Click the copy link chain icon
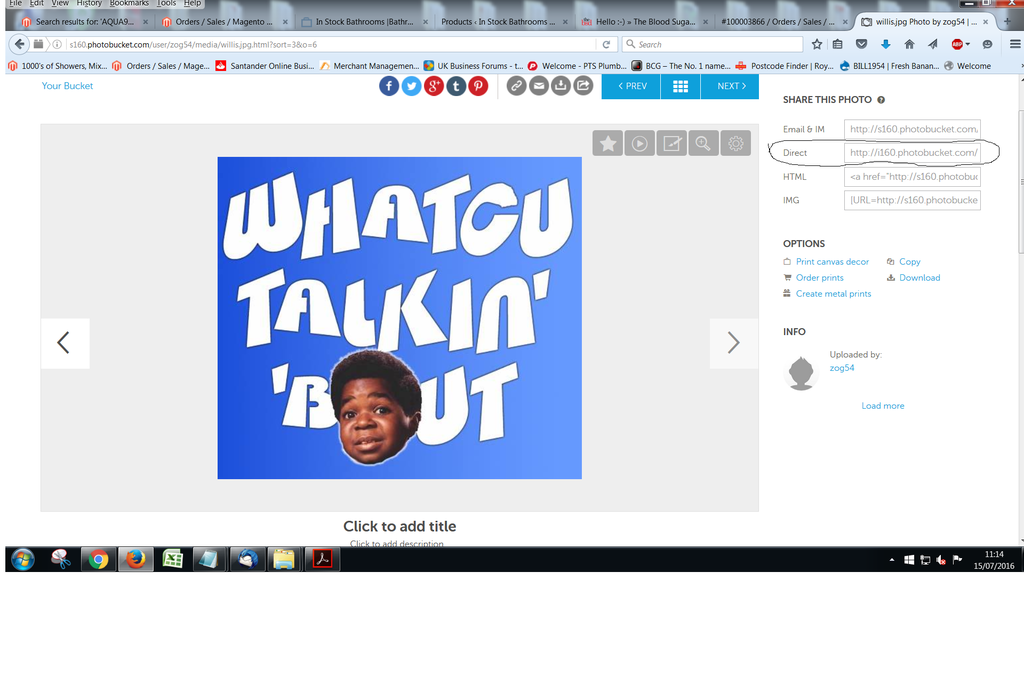This screenshot has height=683, width=1024. tap(517, 86)
